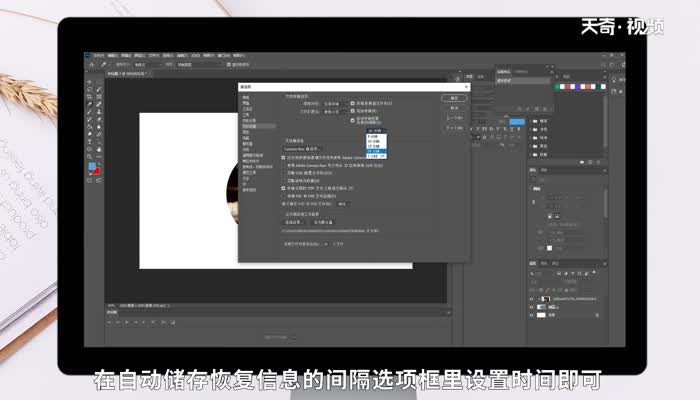
Task: Click the Home icon in the options bar
Action: pos(91,64)
